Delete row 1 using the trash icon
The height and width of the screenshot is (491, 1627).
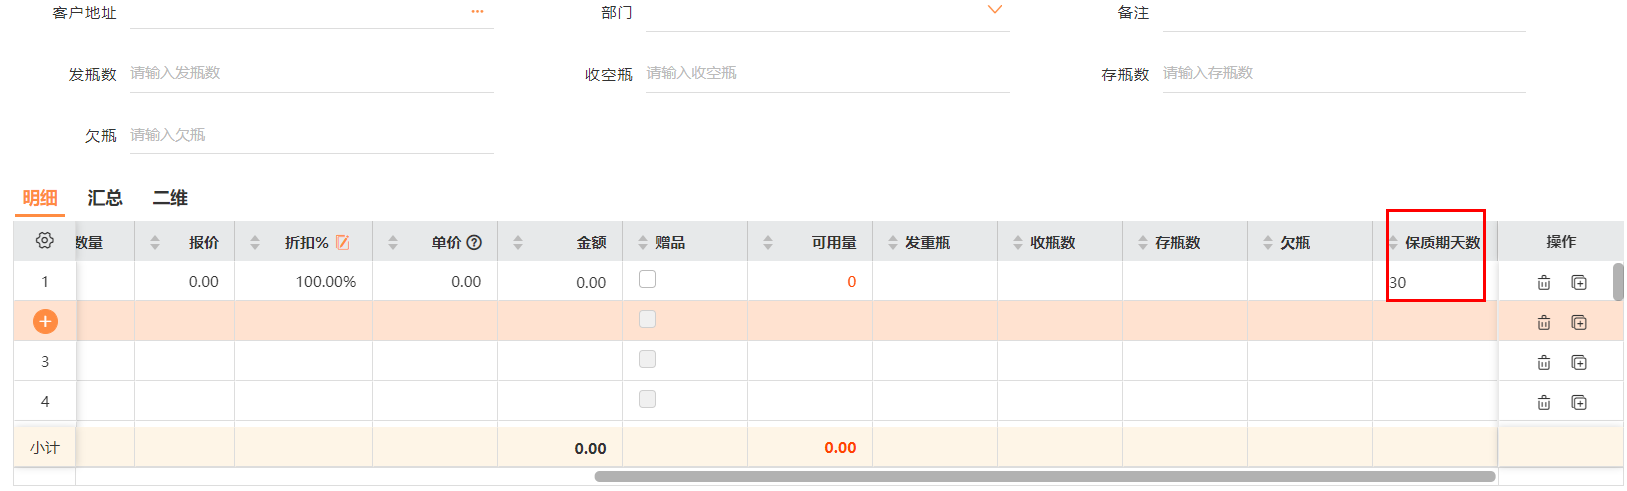1543,283
